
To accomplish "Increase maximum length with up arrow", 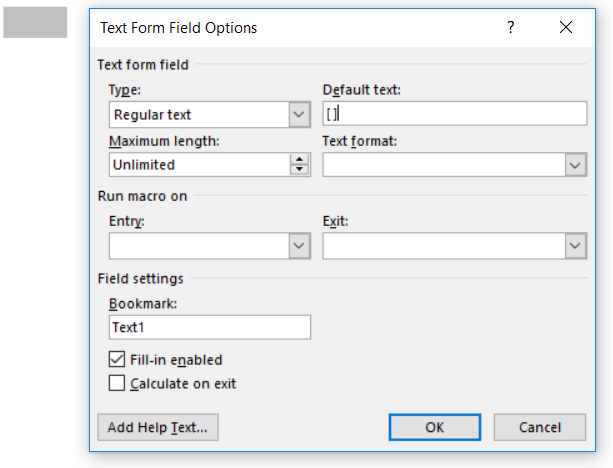I will pos(299,159).
